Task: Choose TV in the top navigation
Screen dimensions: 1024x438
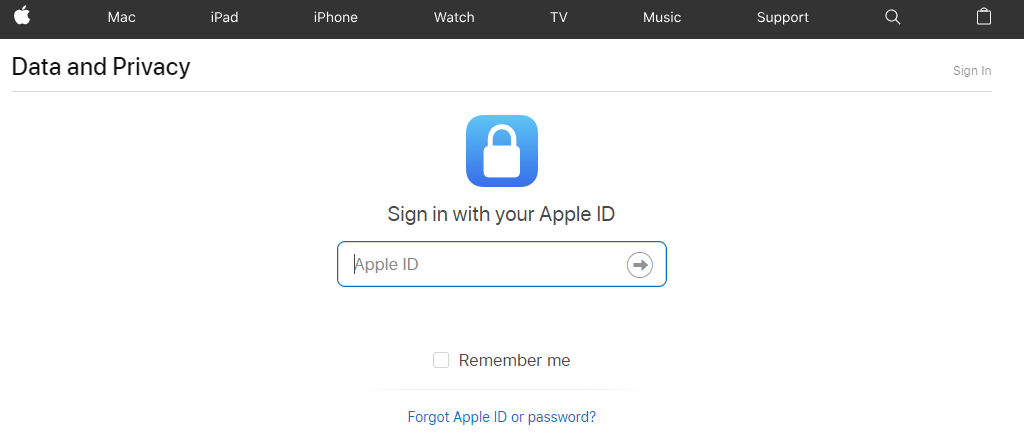Action: click(558, 18)
